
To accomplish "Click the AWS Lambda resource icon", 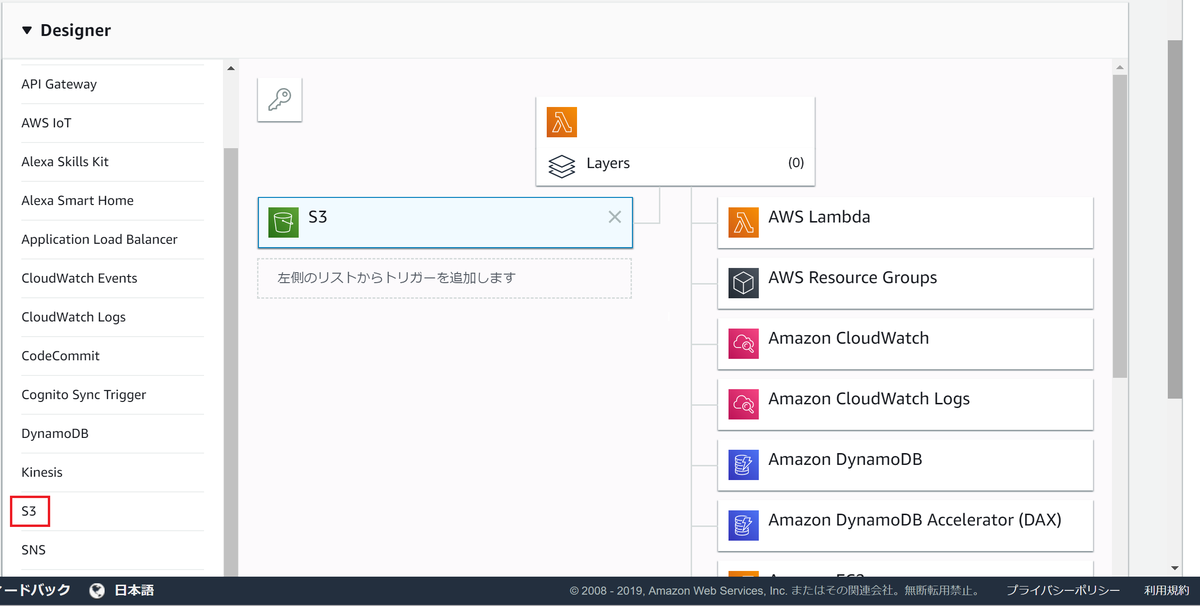I will click(743, 222).
